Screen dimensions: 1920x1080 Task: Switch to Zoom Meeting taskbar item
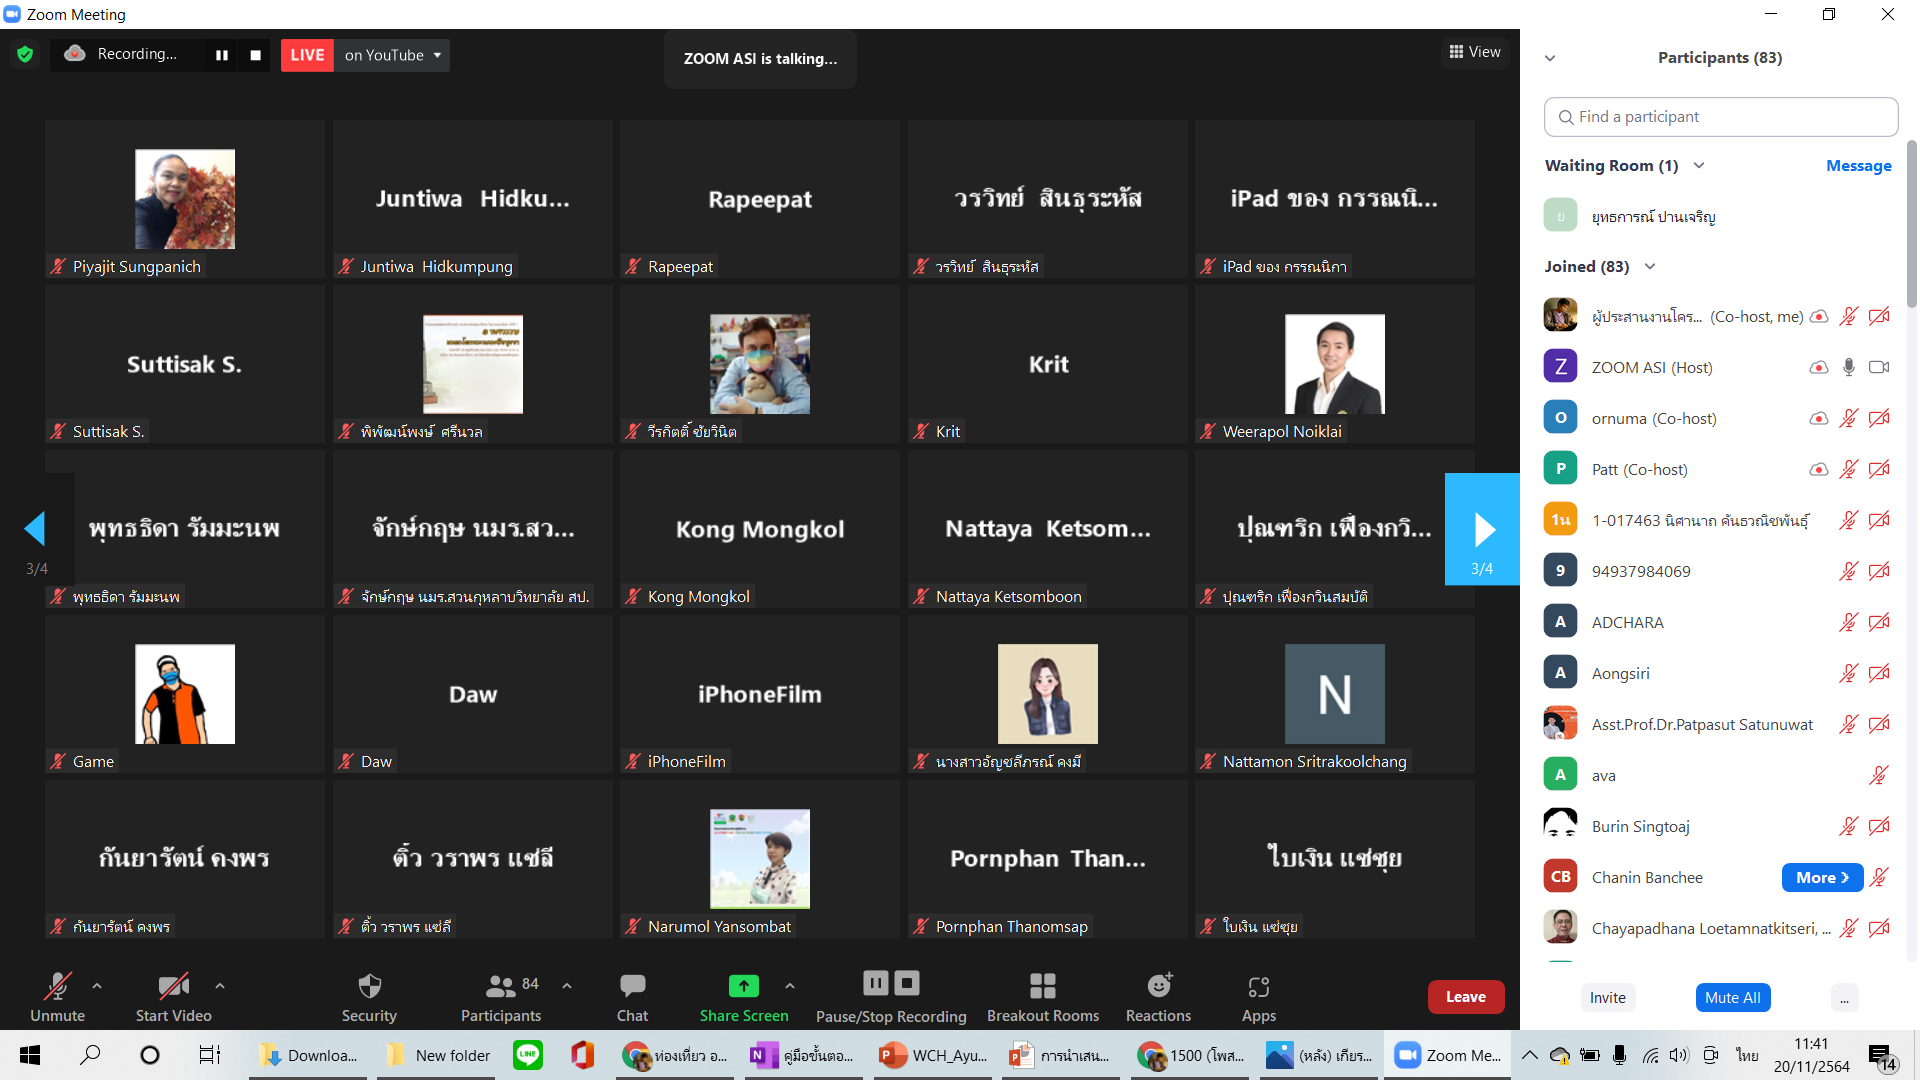[1449, 1055]
